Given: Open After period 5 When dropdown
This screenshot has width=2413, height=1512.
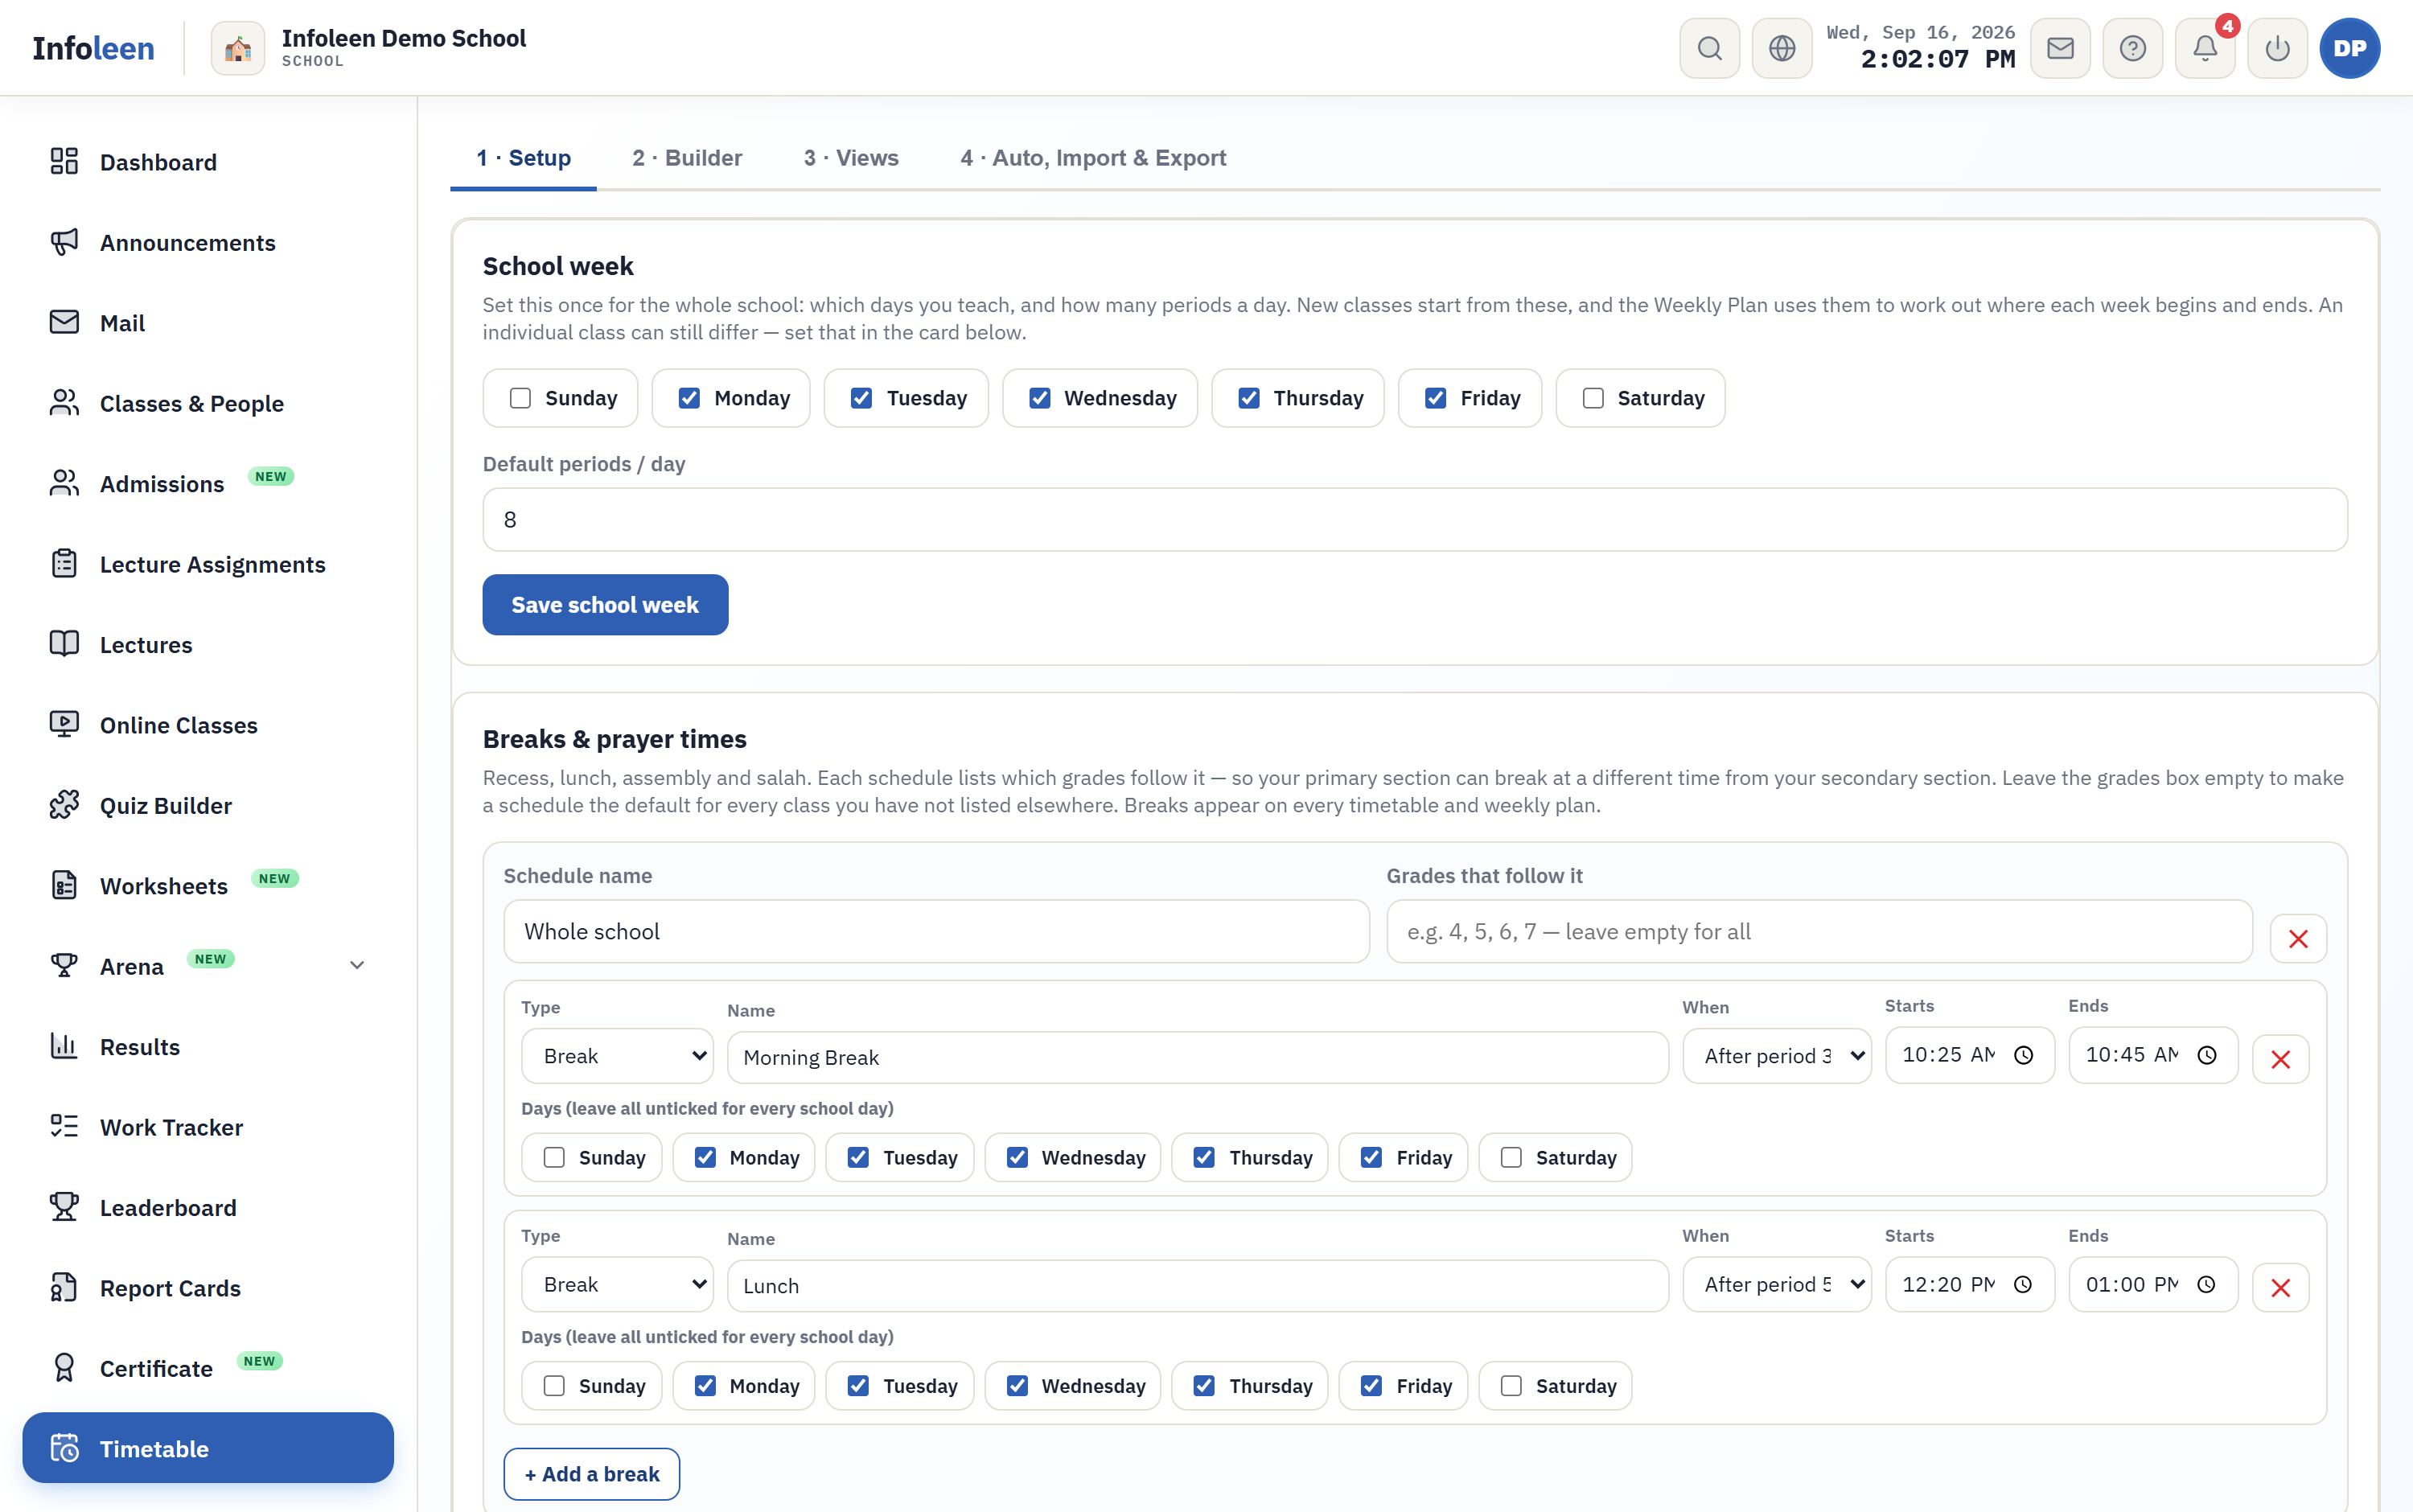Looking at the screenshot, I should [1776, 1284].
